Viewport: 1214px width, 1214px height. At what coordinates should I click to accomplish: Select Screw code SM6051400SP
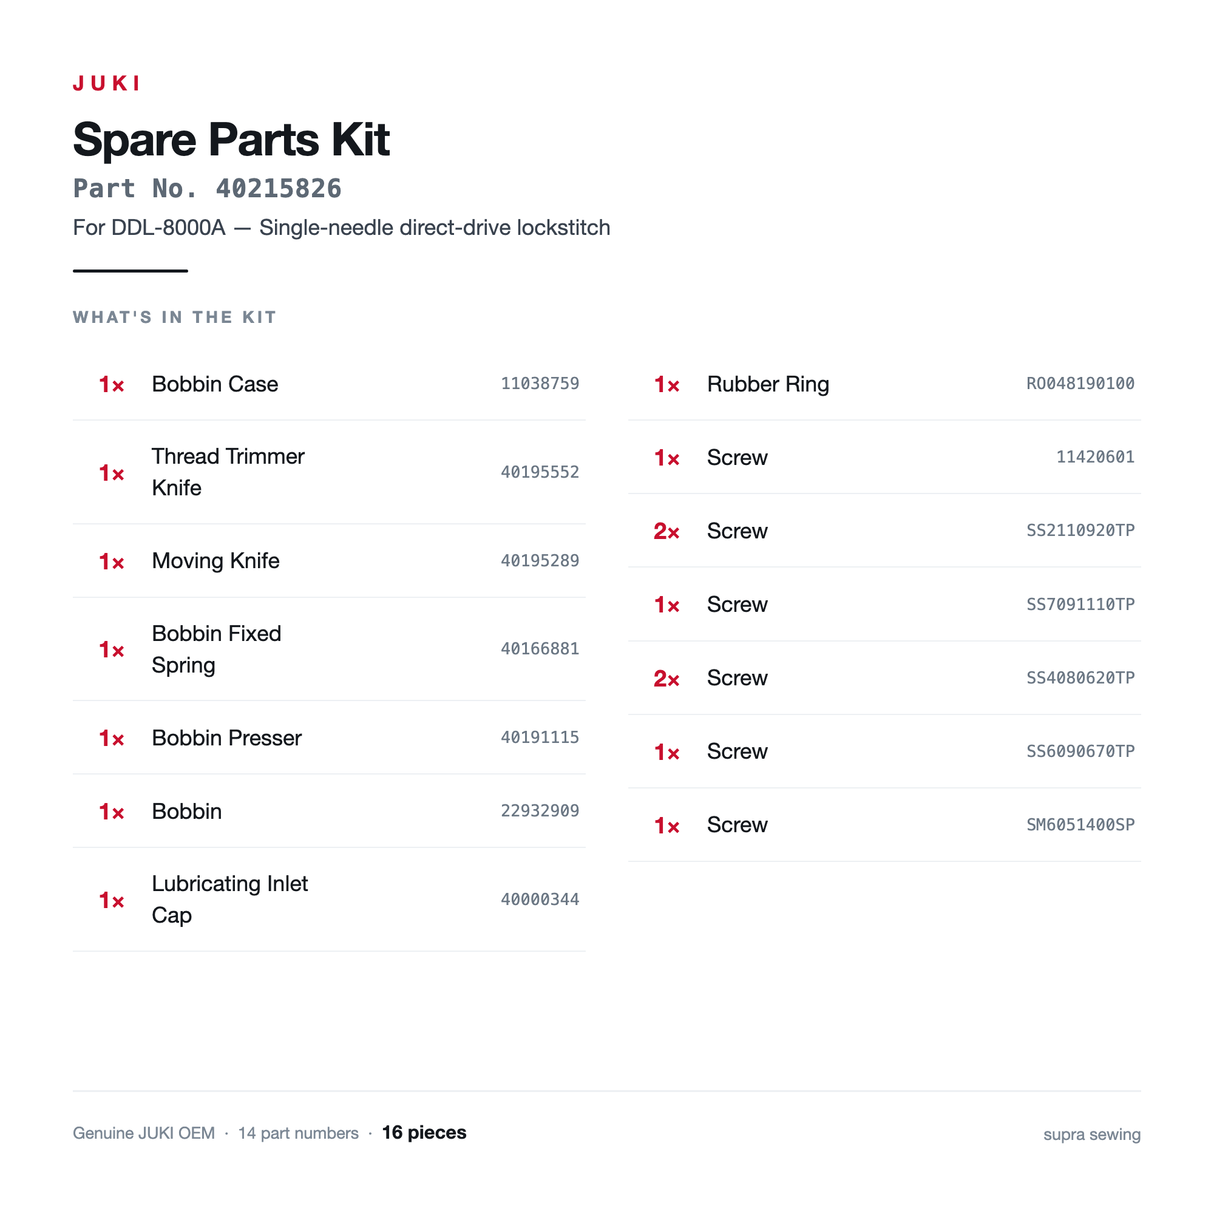pos(1080,825)
